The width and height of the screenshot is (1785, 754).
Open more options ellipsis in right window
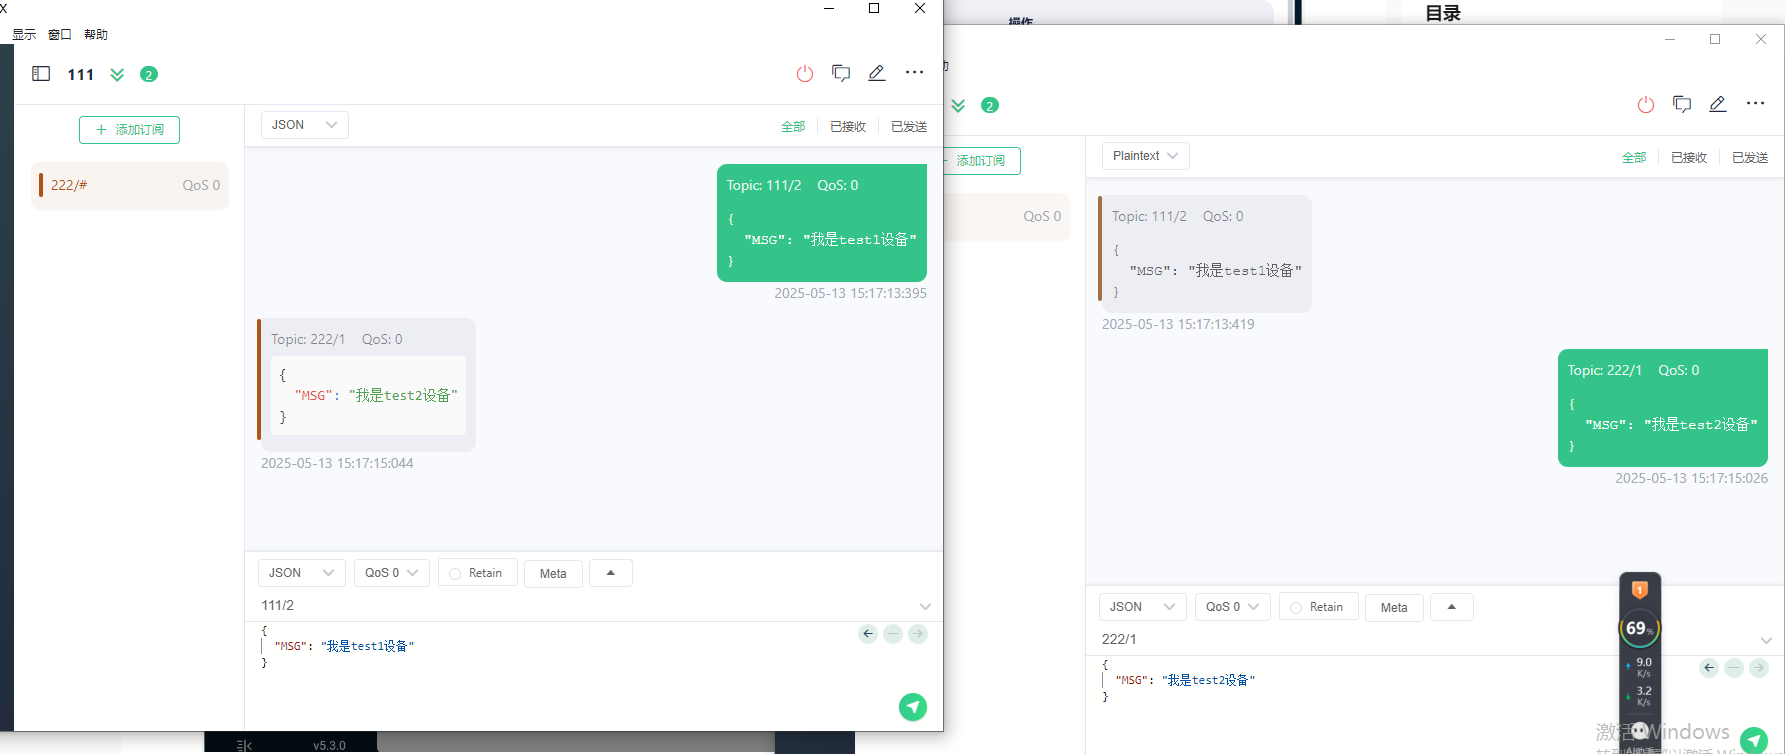(x=1755, y=103)
